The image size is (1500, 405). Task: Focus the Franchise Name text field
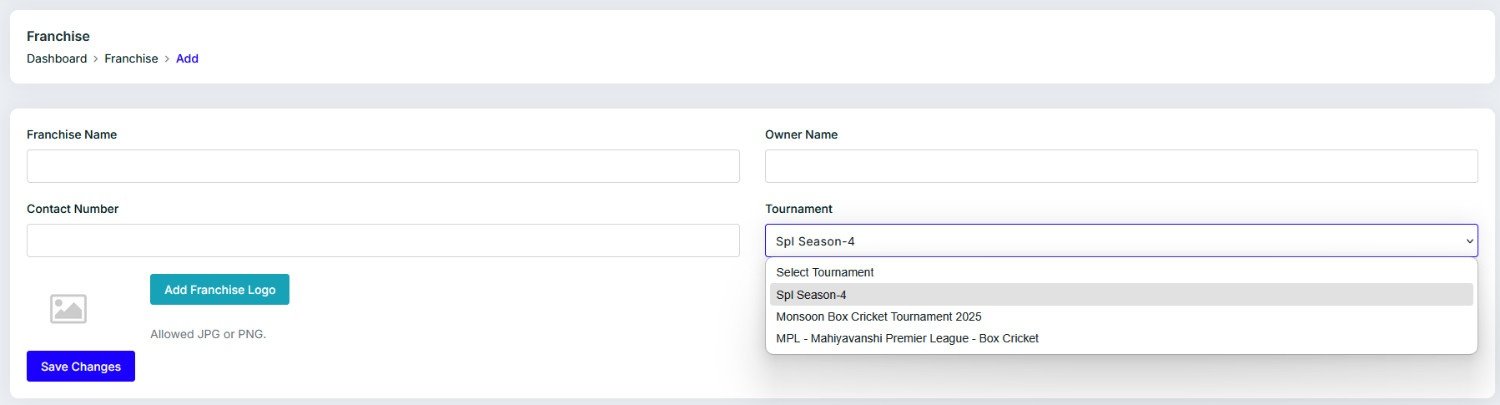coord(383,166)
